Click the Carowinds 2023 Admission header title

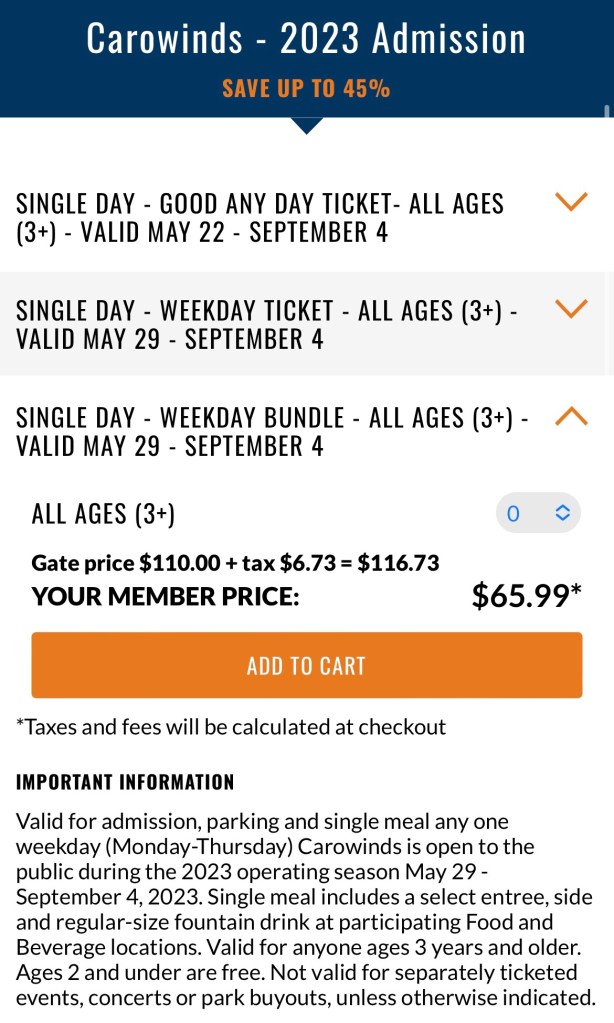(306, 39)
